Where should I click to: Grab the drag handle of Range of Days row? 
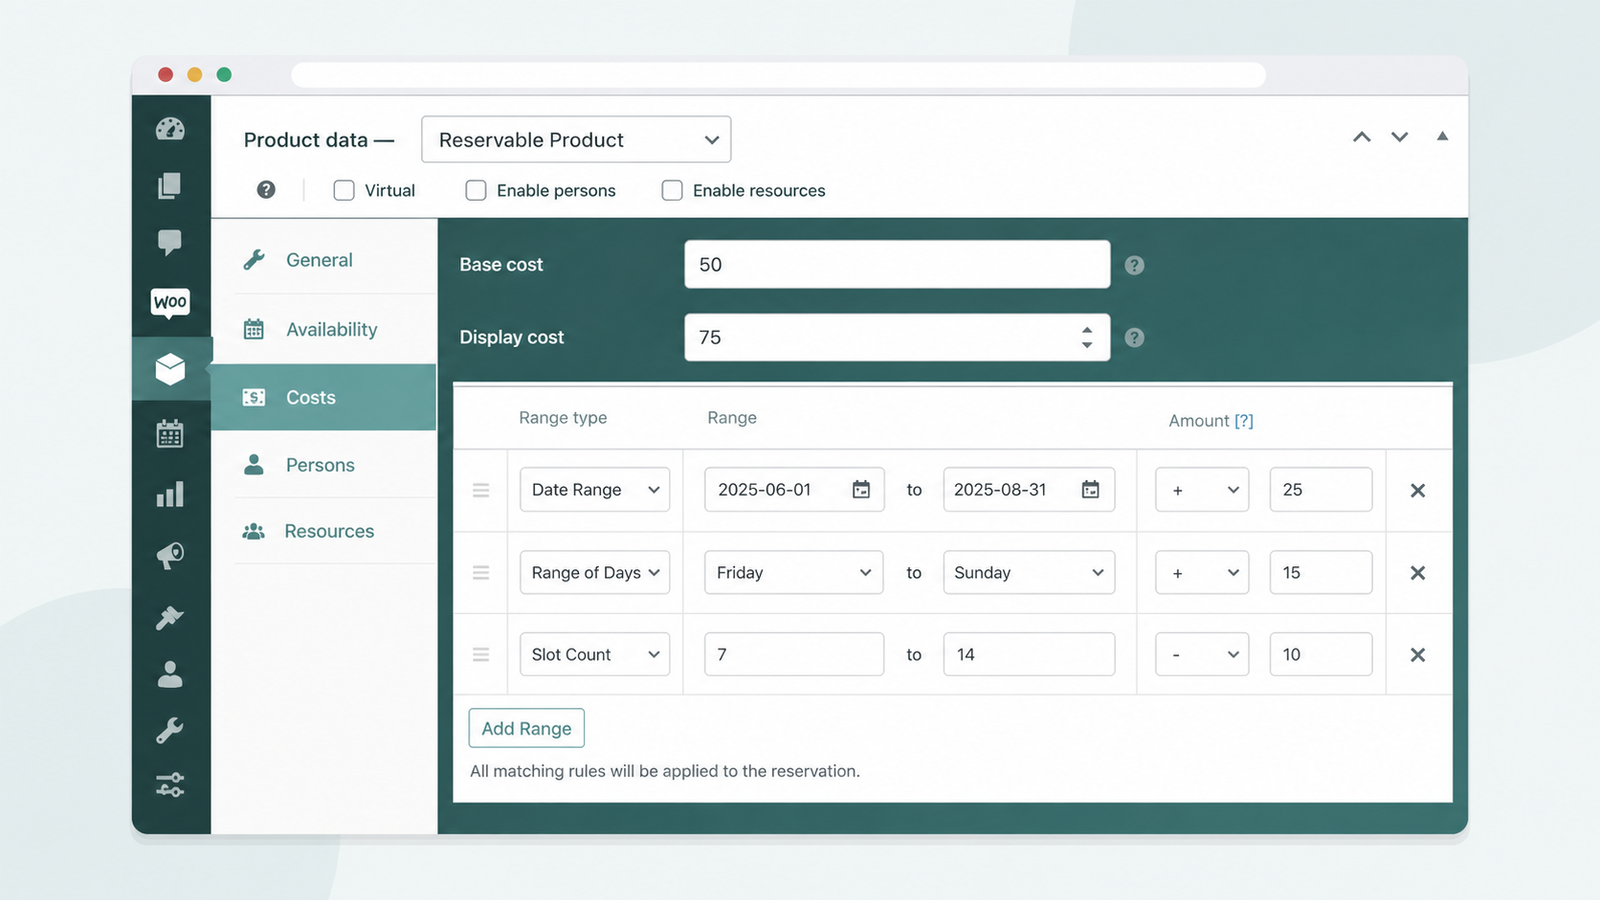(x=481, y=573)
